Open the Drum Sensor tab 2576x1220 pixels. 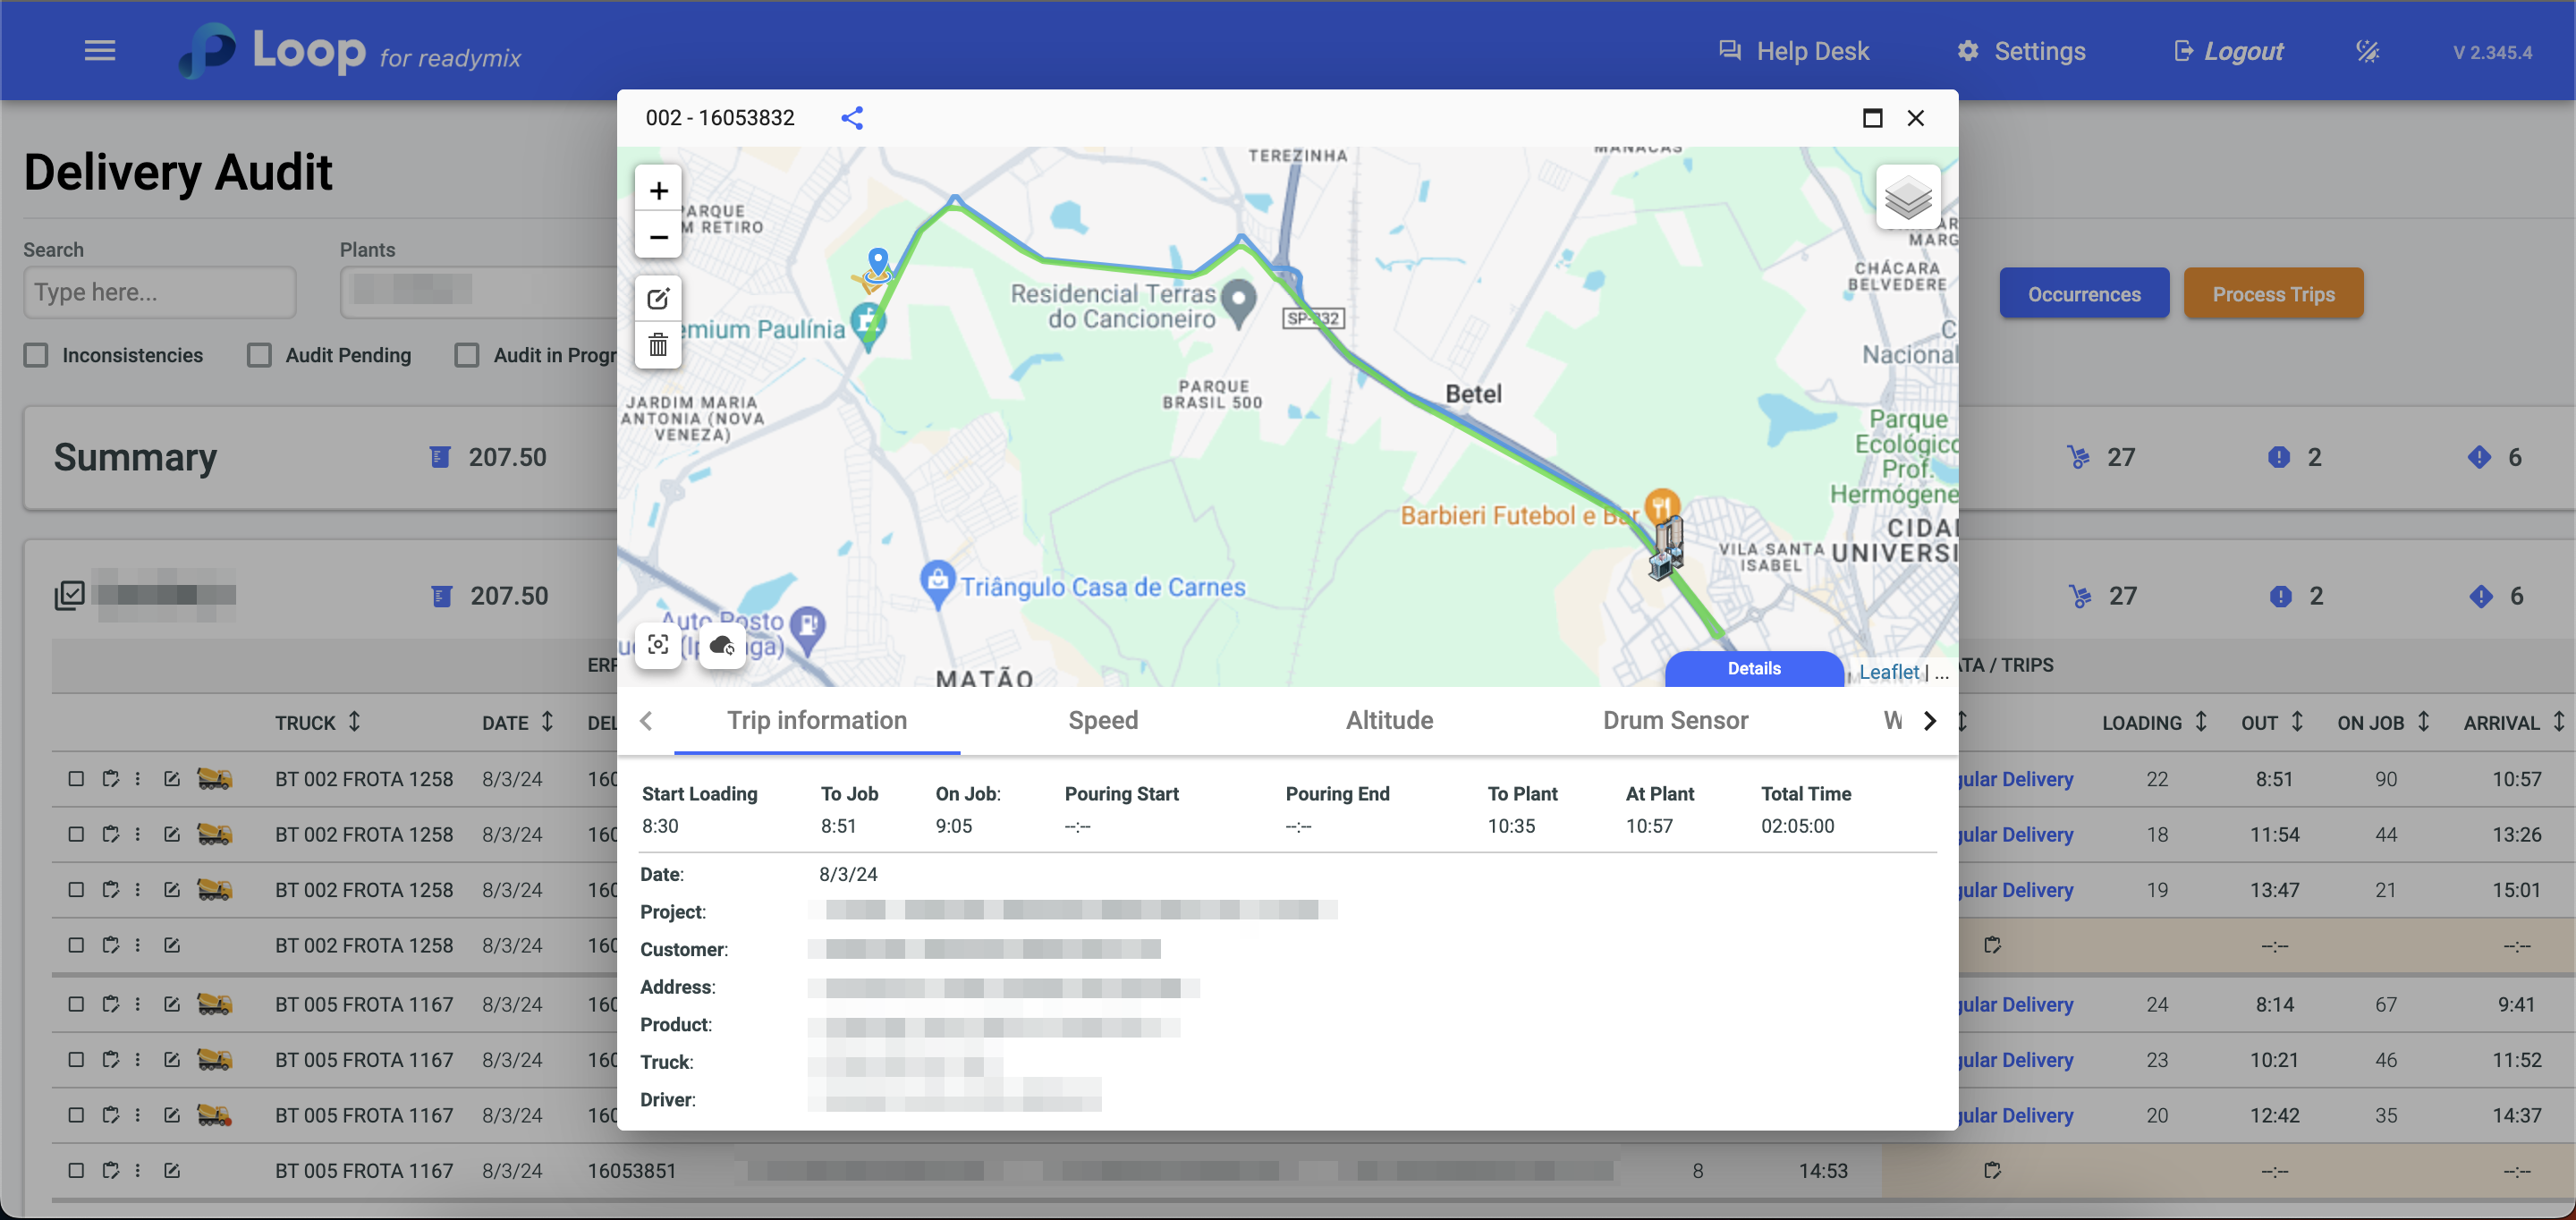(1675, 720)
